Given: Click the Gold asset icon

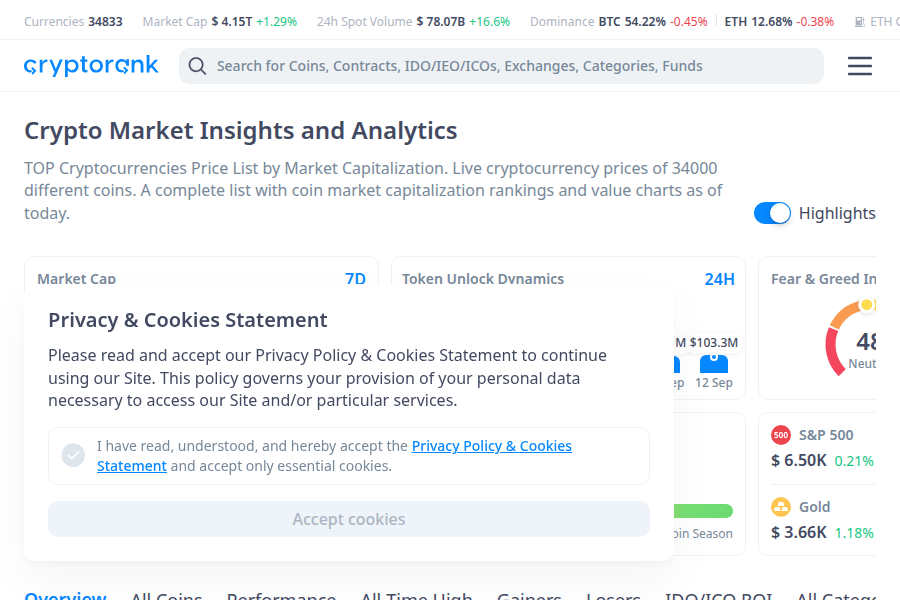Looking at the screenshot, I should (779, 507).
